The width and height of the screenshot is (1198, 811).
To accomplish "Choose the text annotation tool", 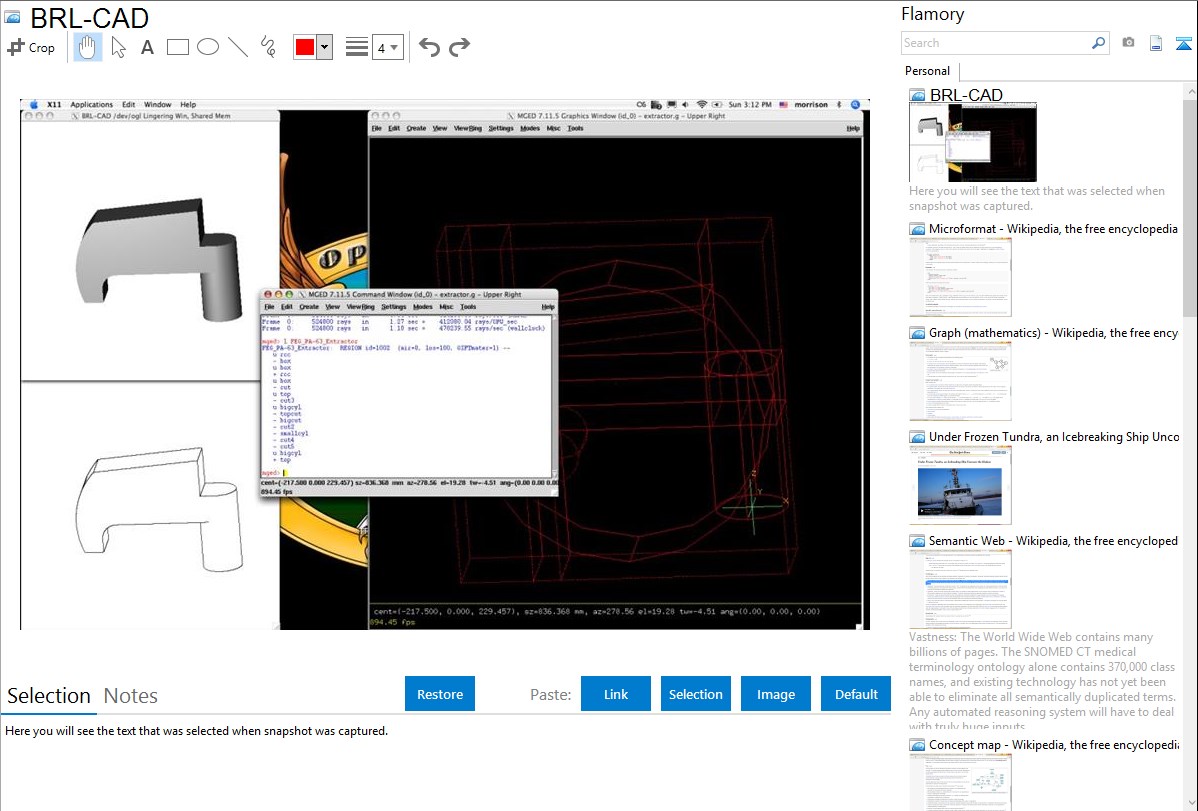I will (x=147, y=47).
